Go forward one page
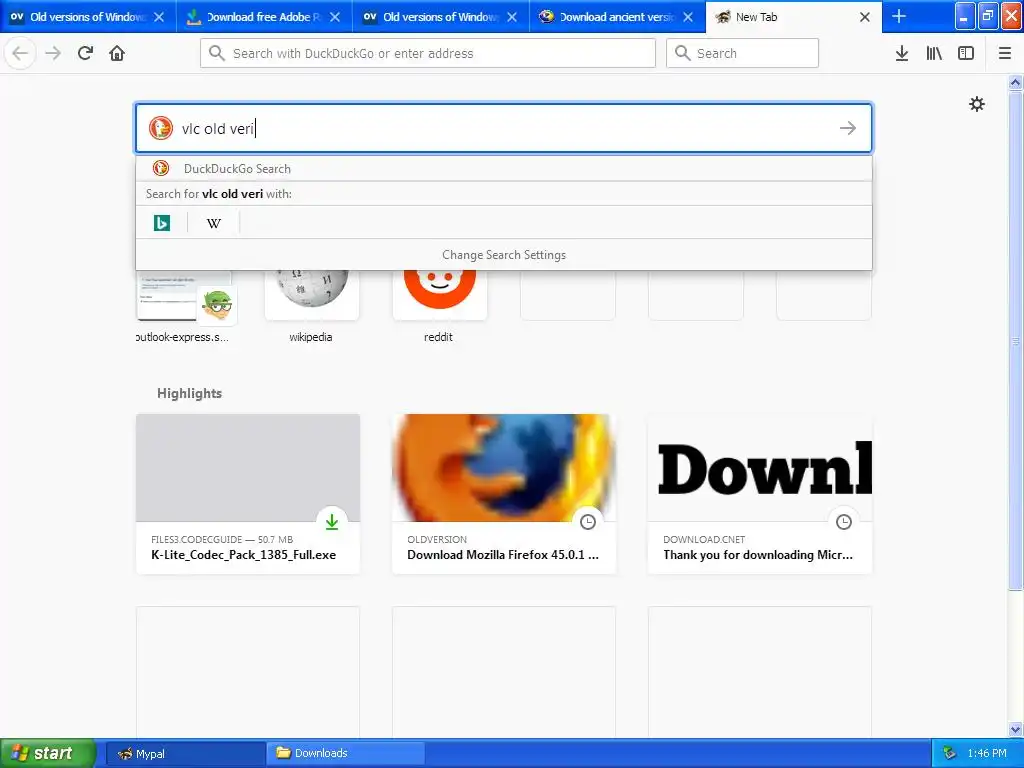Screen dimensions: 1024x768 click(53, 53)
